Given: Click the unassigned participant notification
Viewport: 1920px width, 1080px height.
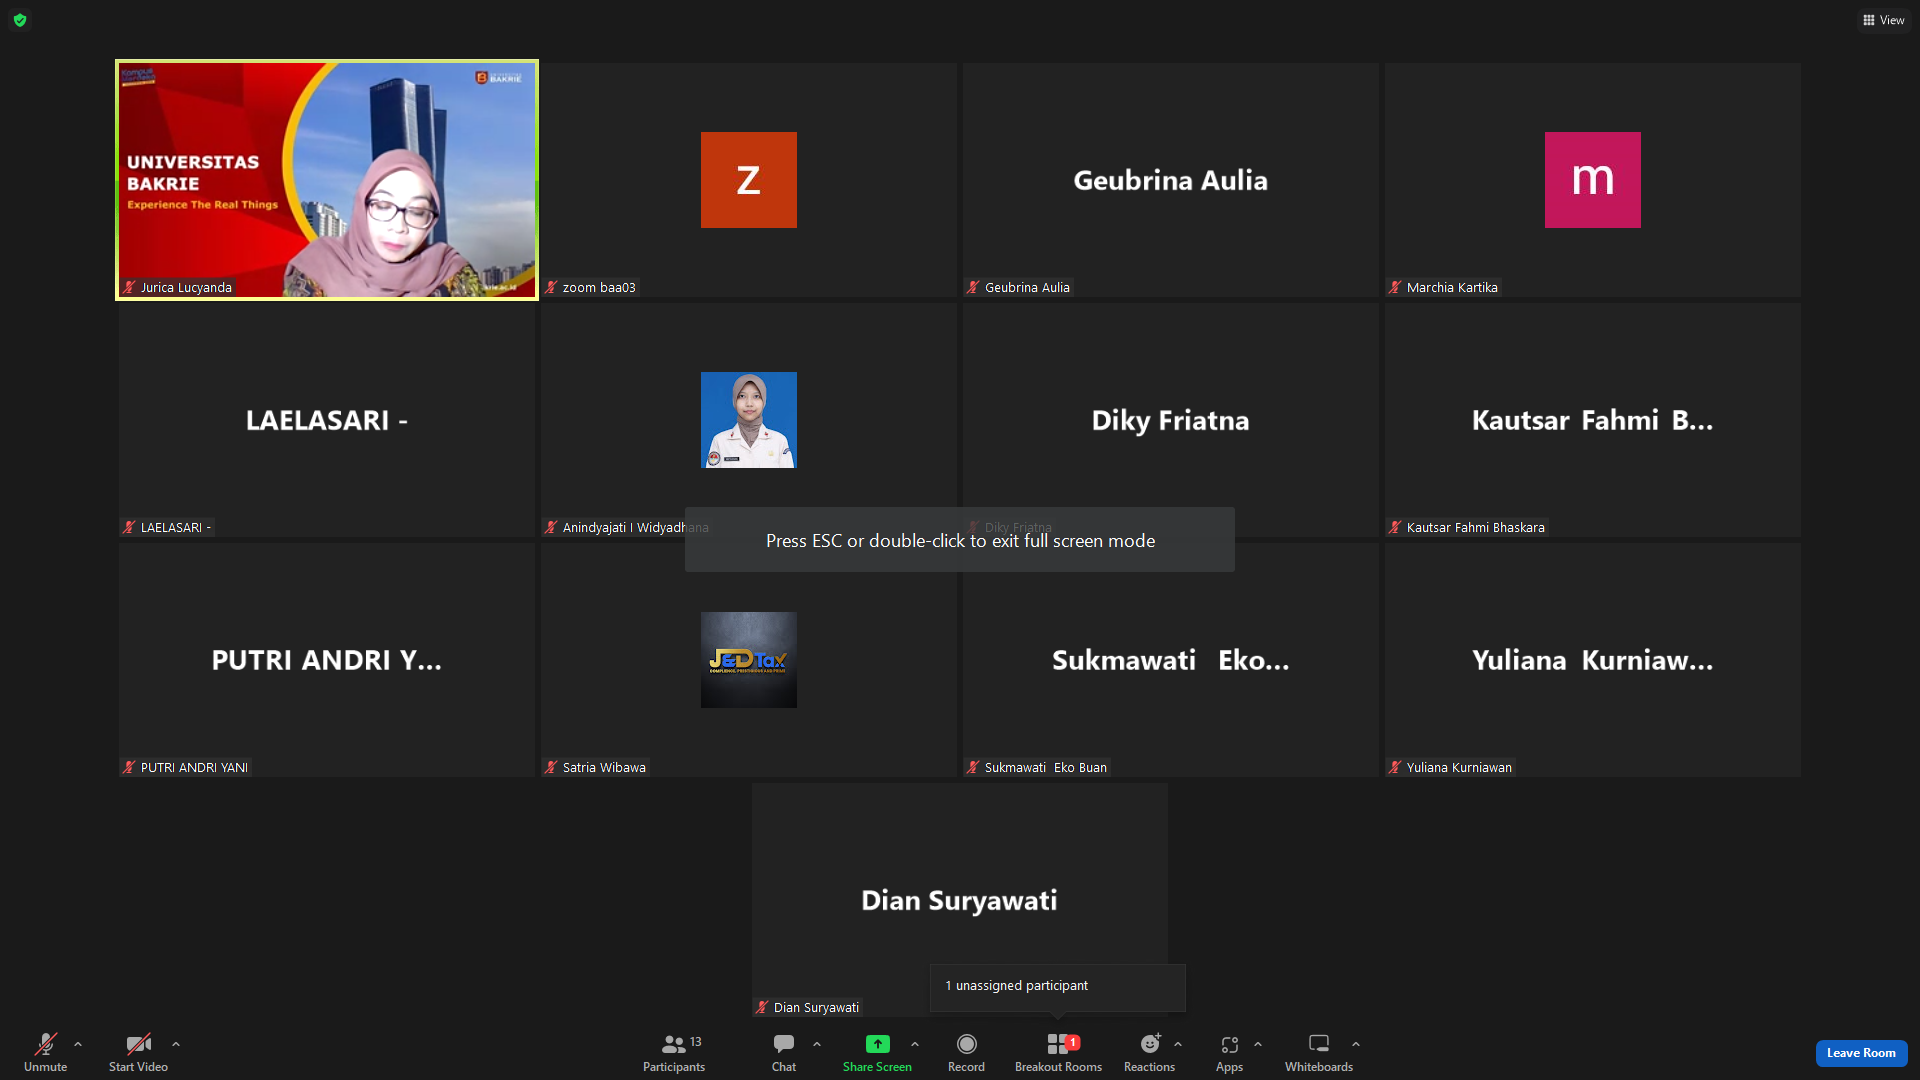Looking at the screenshot, I should [x=1057, y=986].
